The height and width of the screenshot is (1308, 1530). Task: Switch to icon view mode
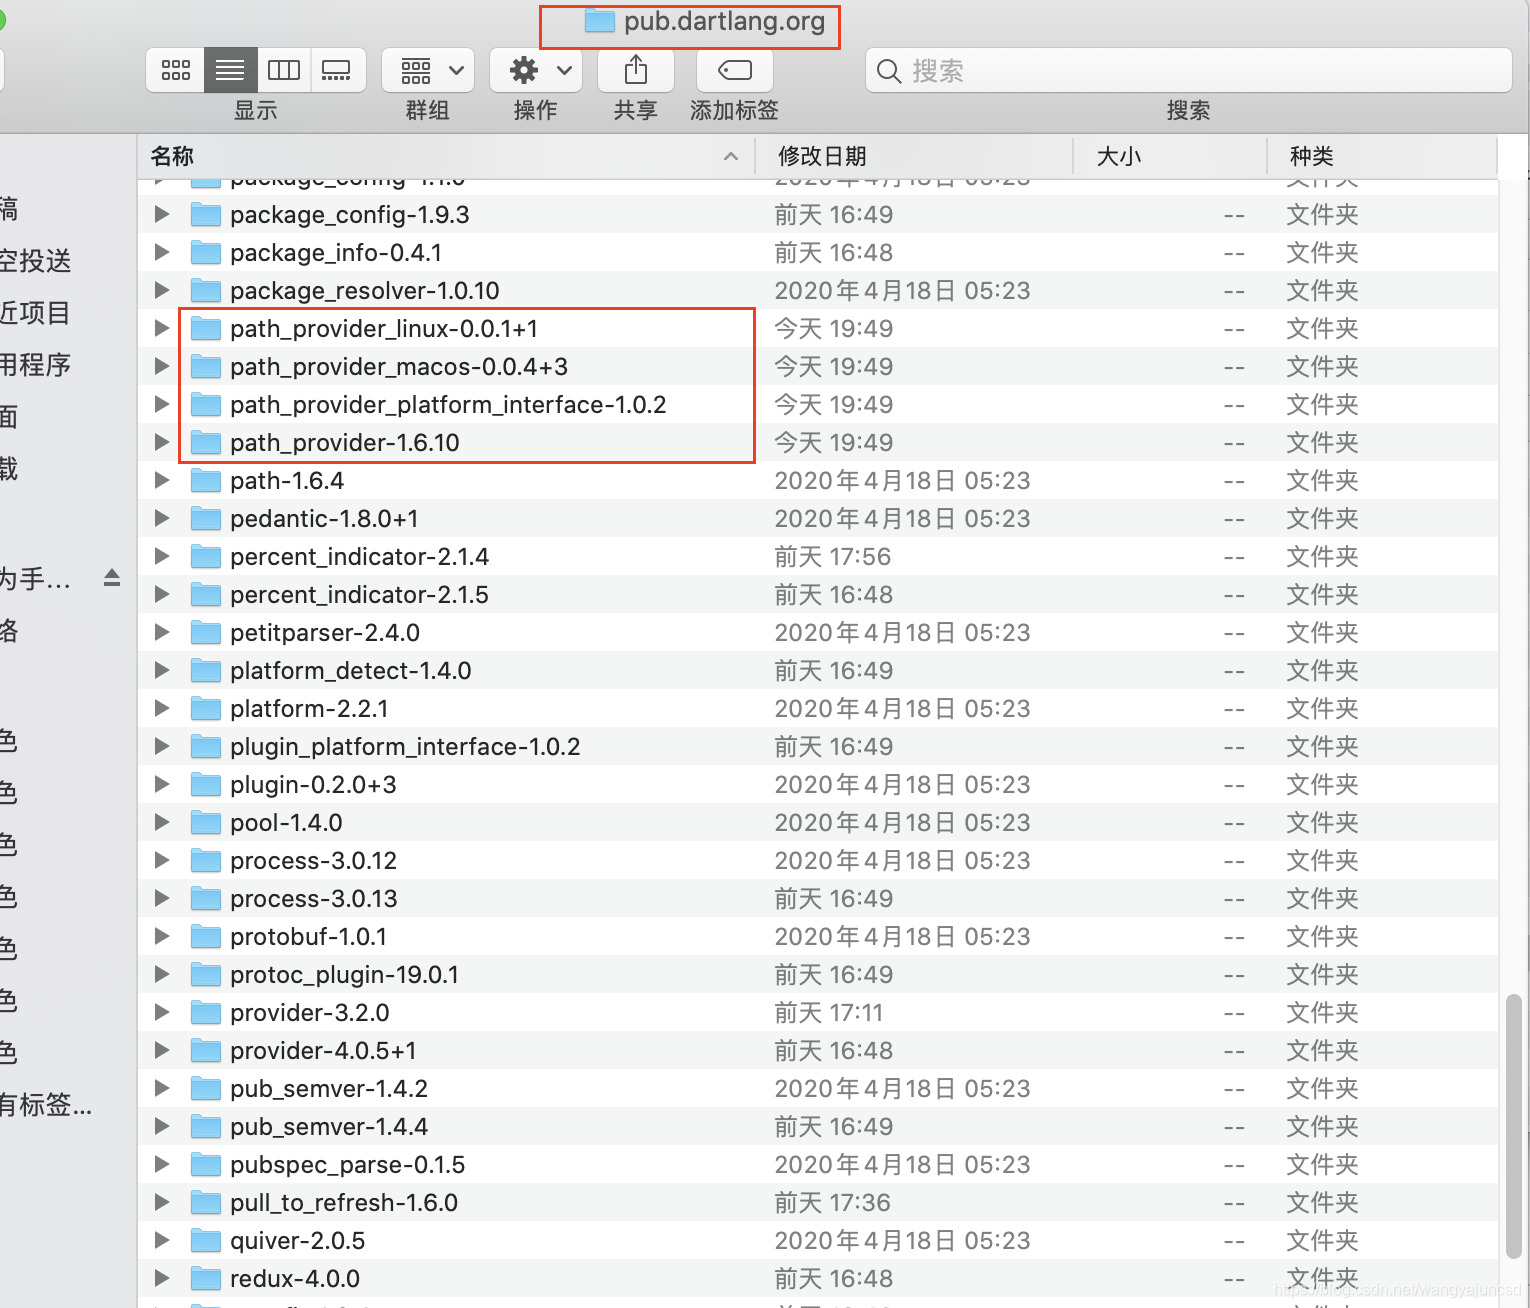tap(176, 70)
